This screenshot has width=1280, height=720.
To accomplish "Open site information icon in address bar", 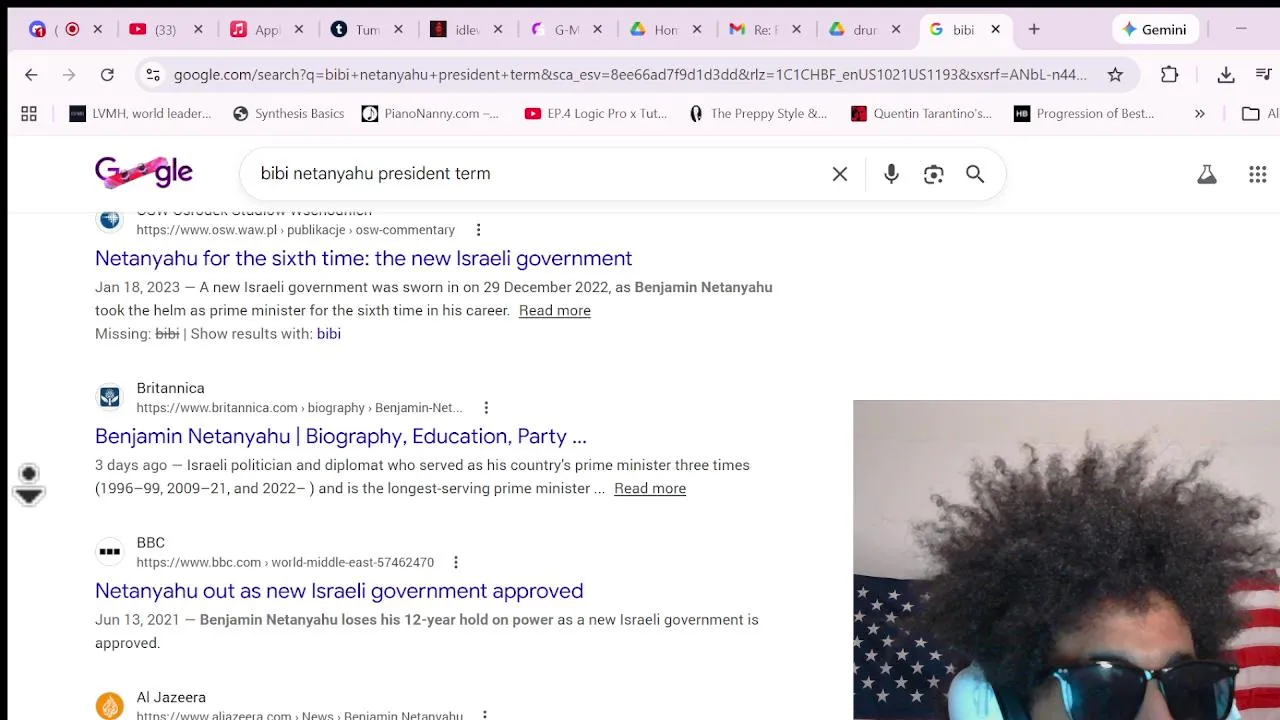I will tap(152, 74).
